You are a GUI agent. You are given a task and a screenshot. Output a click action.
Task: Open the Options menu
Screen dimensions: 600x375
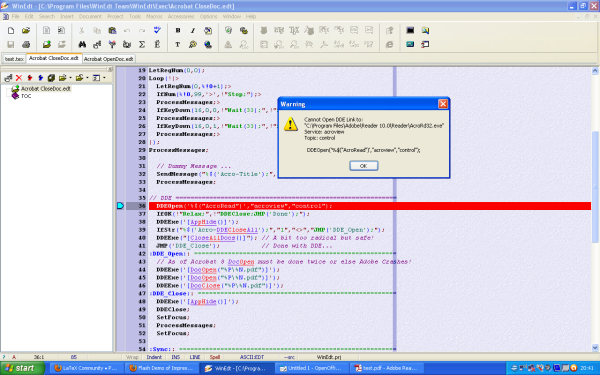209,16
